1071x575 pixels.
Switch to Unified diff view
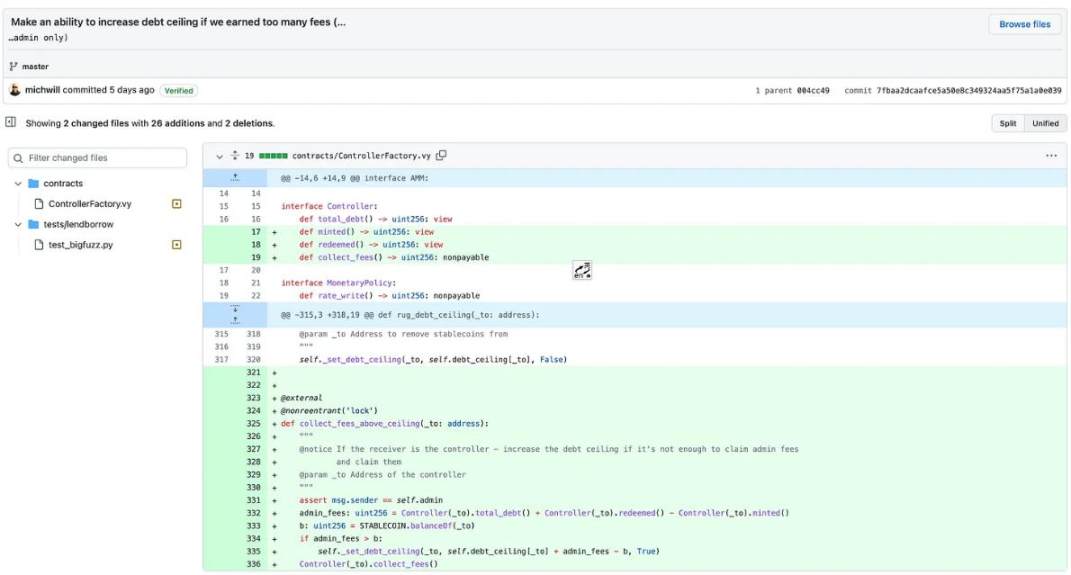click(1045, 124)
